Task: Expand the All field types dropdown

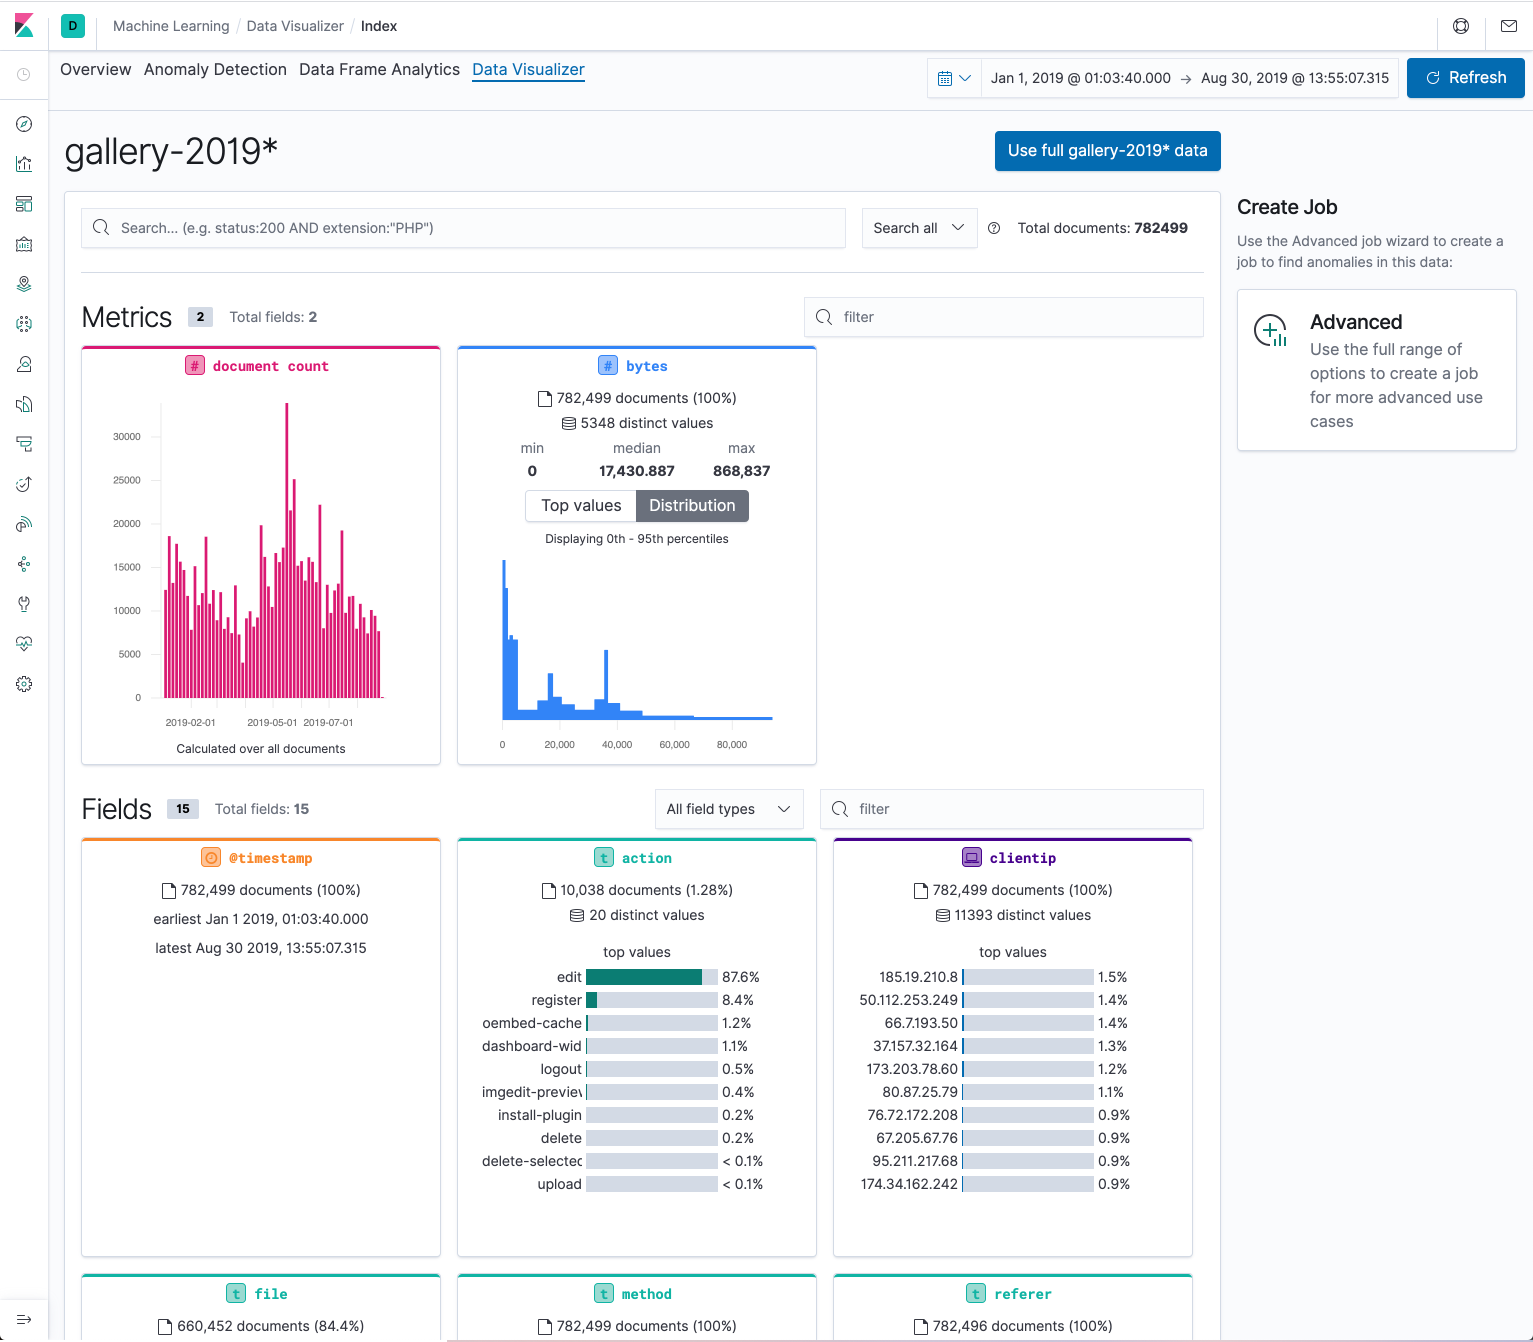Action: pos(729,809)
